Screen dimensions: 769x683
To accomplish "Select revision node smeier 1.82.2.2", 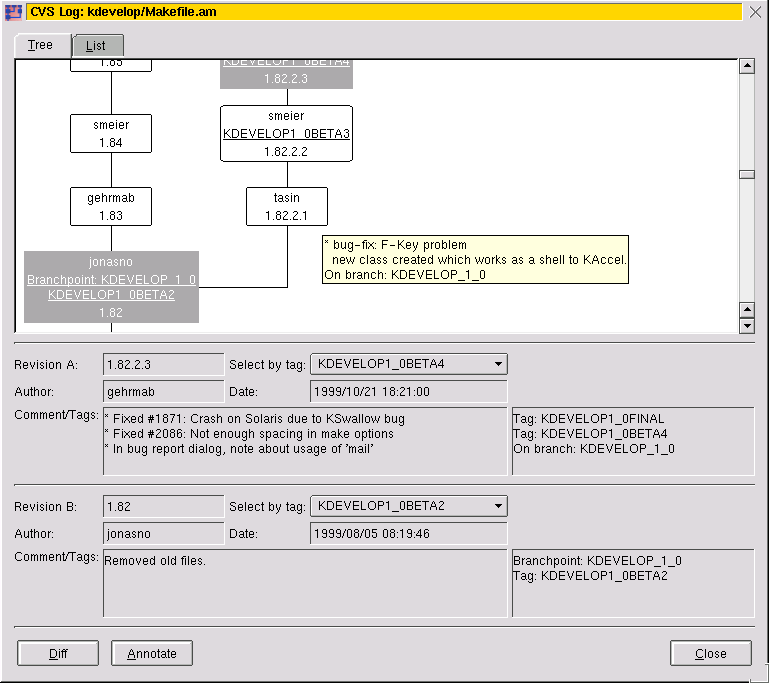I will (x=286, y=133).
